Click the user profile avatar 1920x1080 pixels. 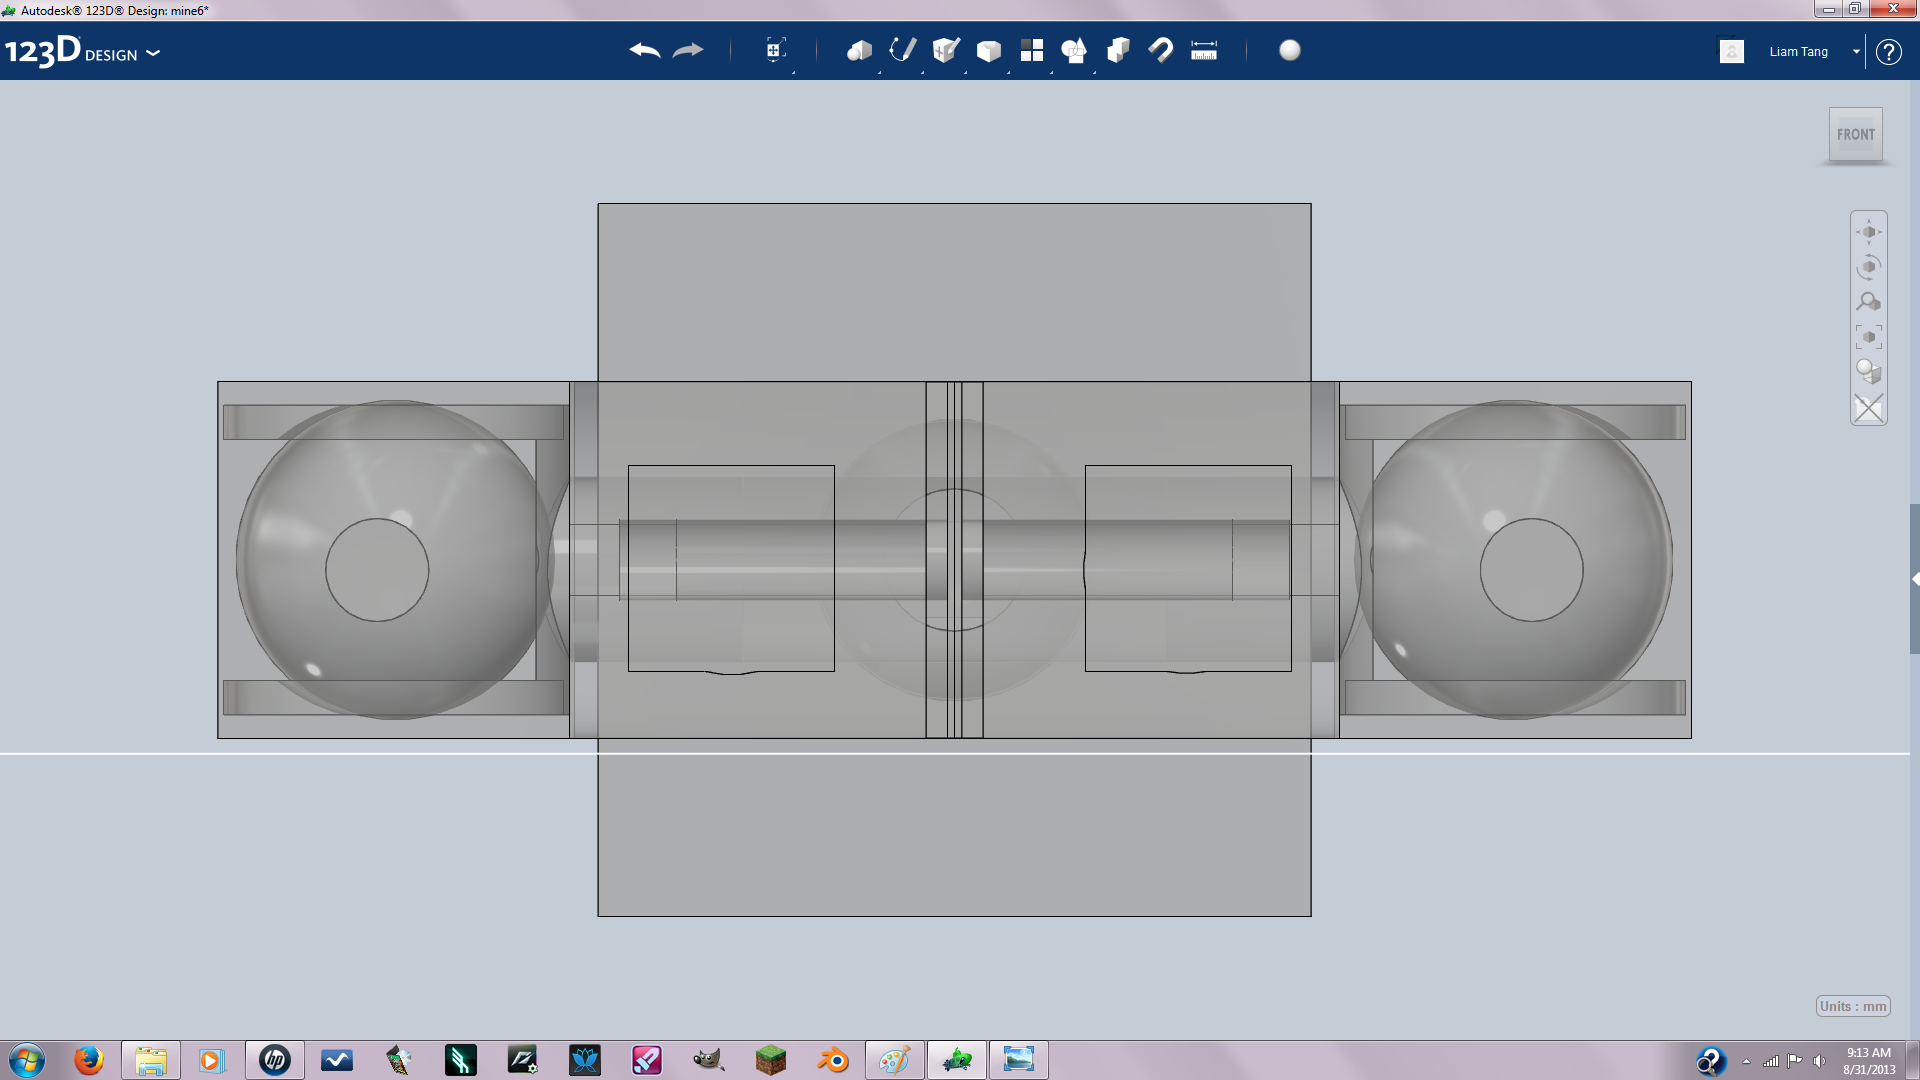point(1732,51)
